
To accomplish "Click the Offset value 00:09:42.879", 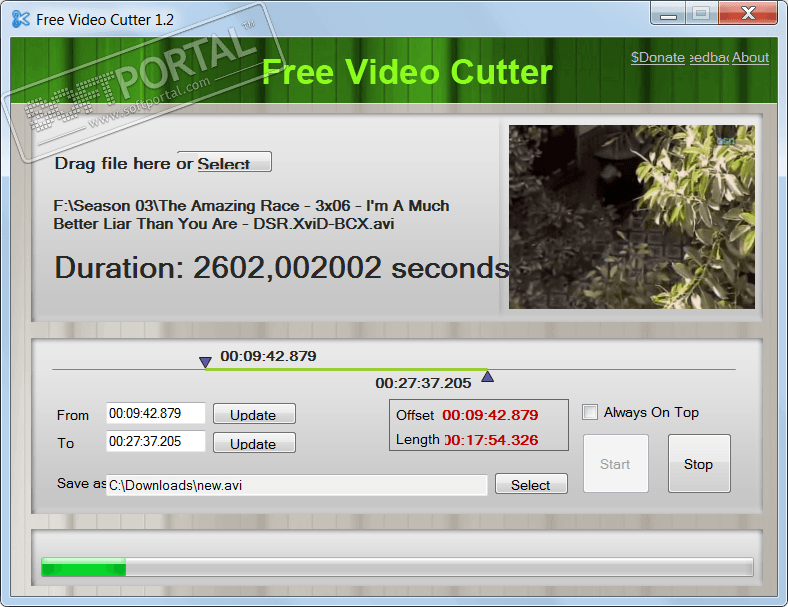I will tap(490, 415).
